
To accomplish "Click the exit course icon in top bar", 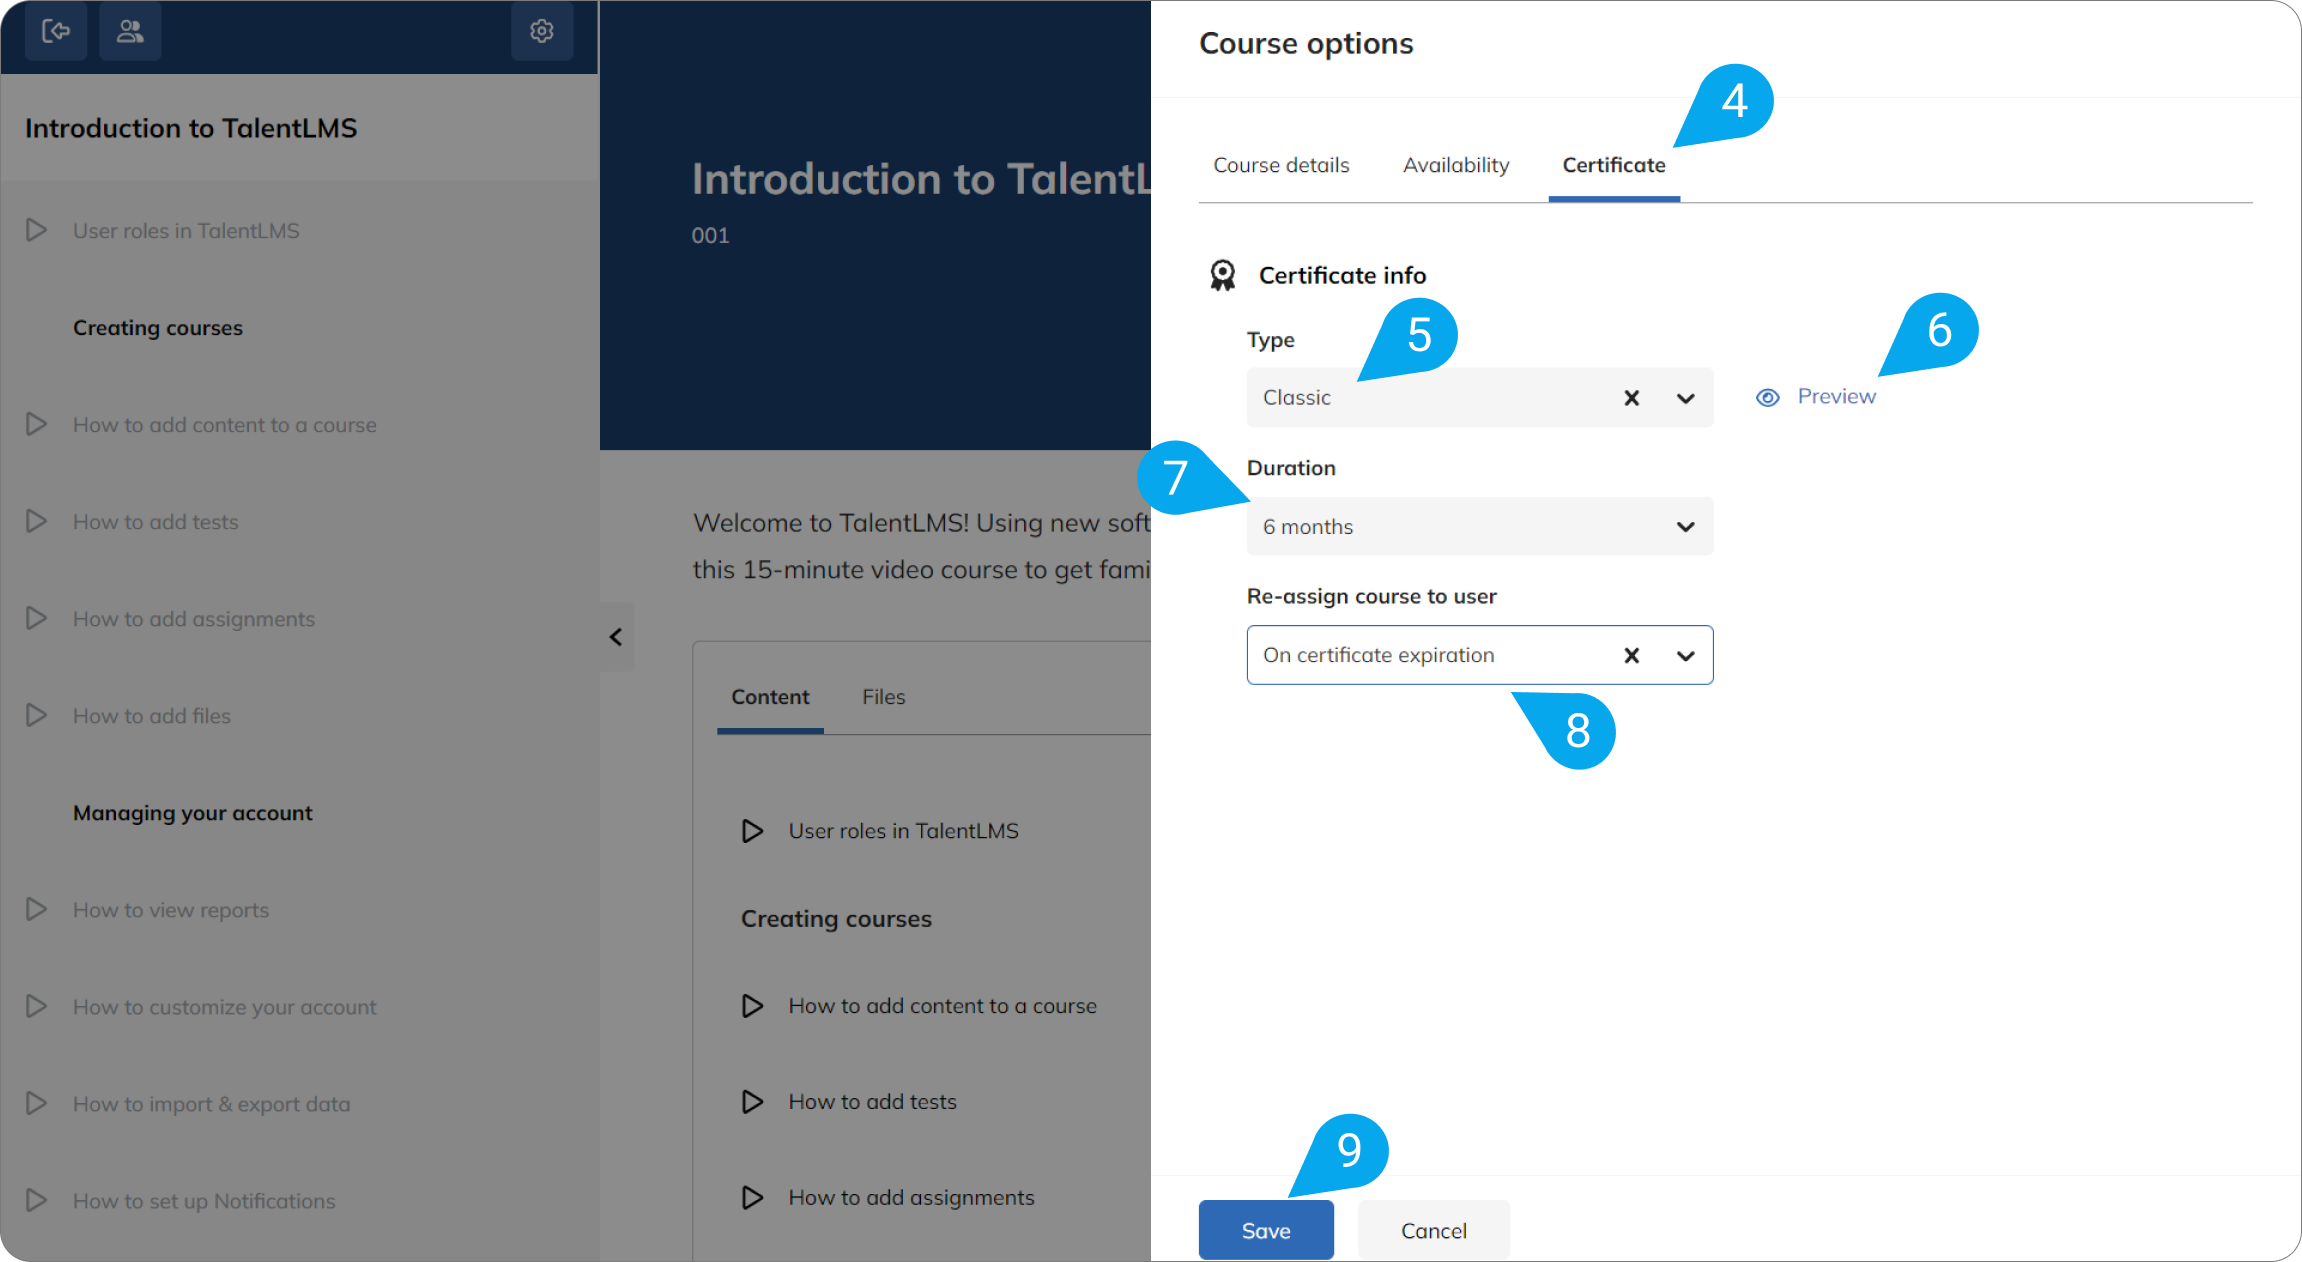I will point(56,31).
